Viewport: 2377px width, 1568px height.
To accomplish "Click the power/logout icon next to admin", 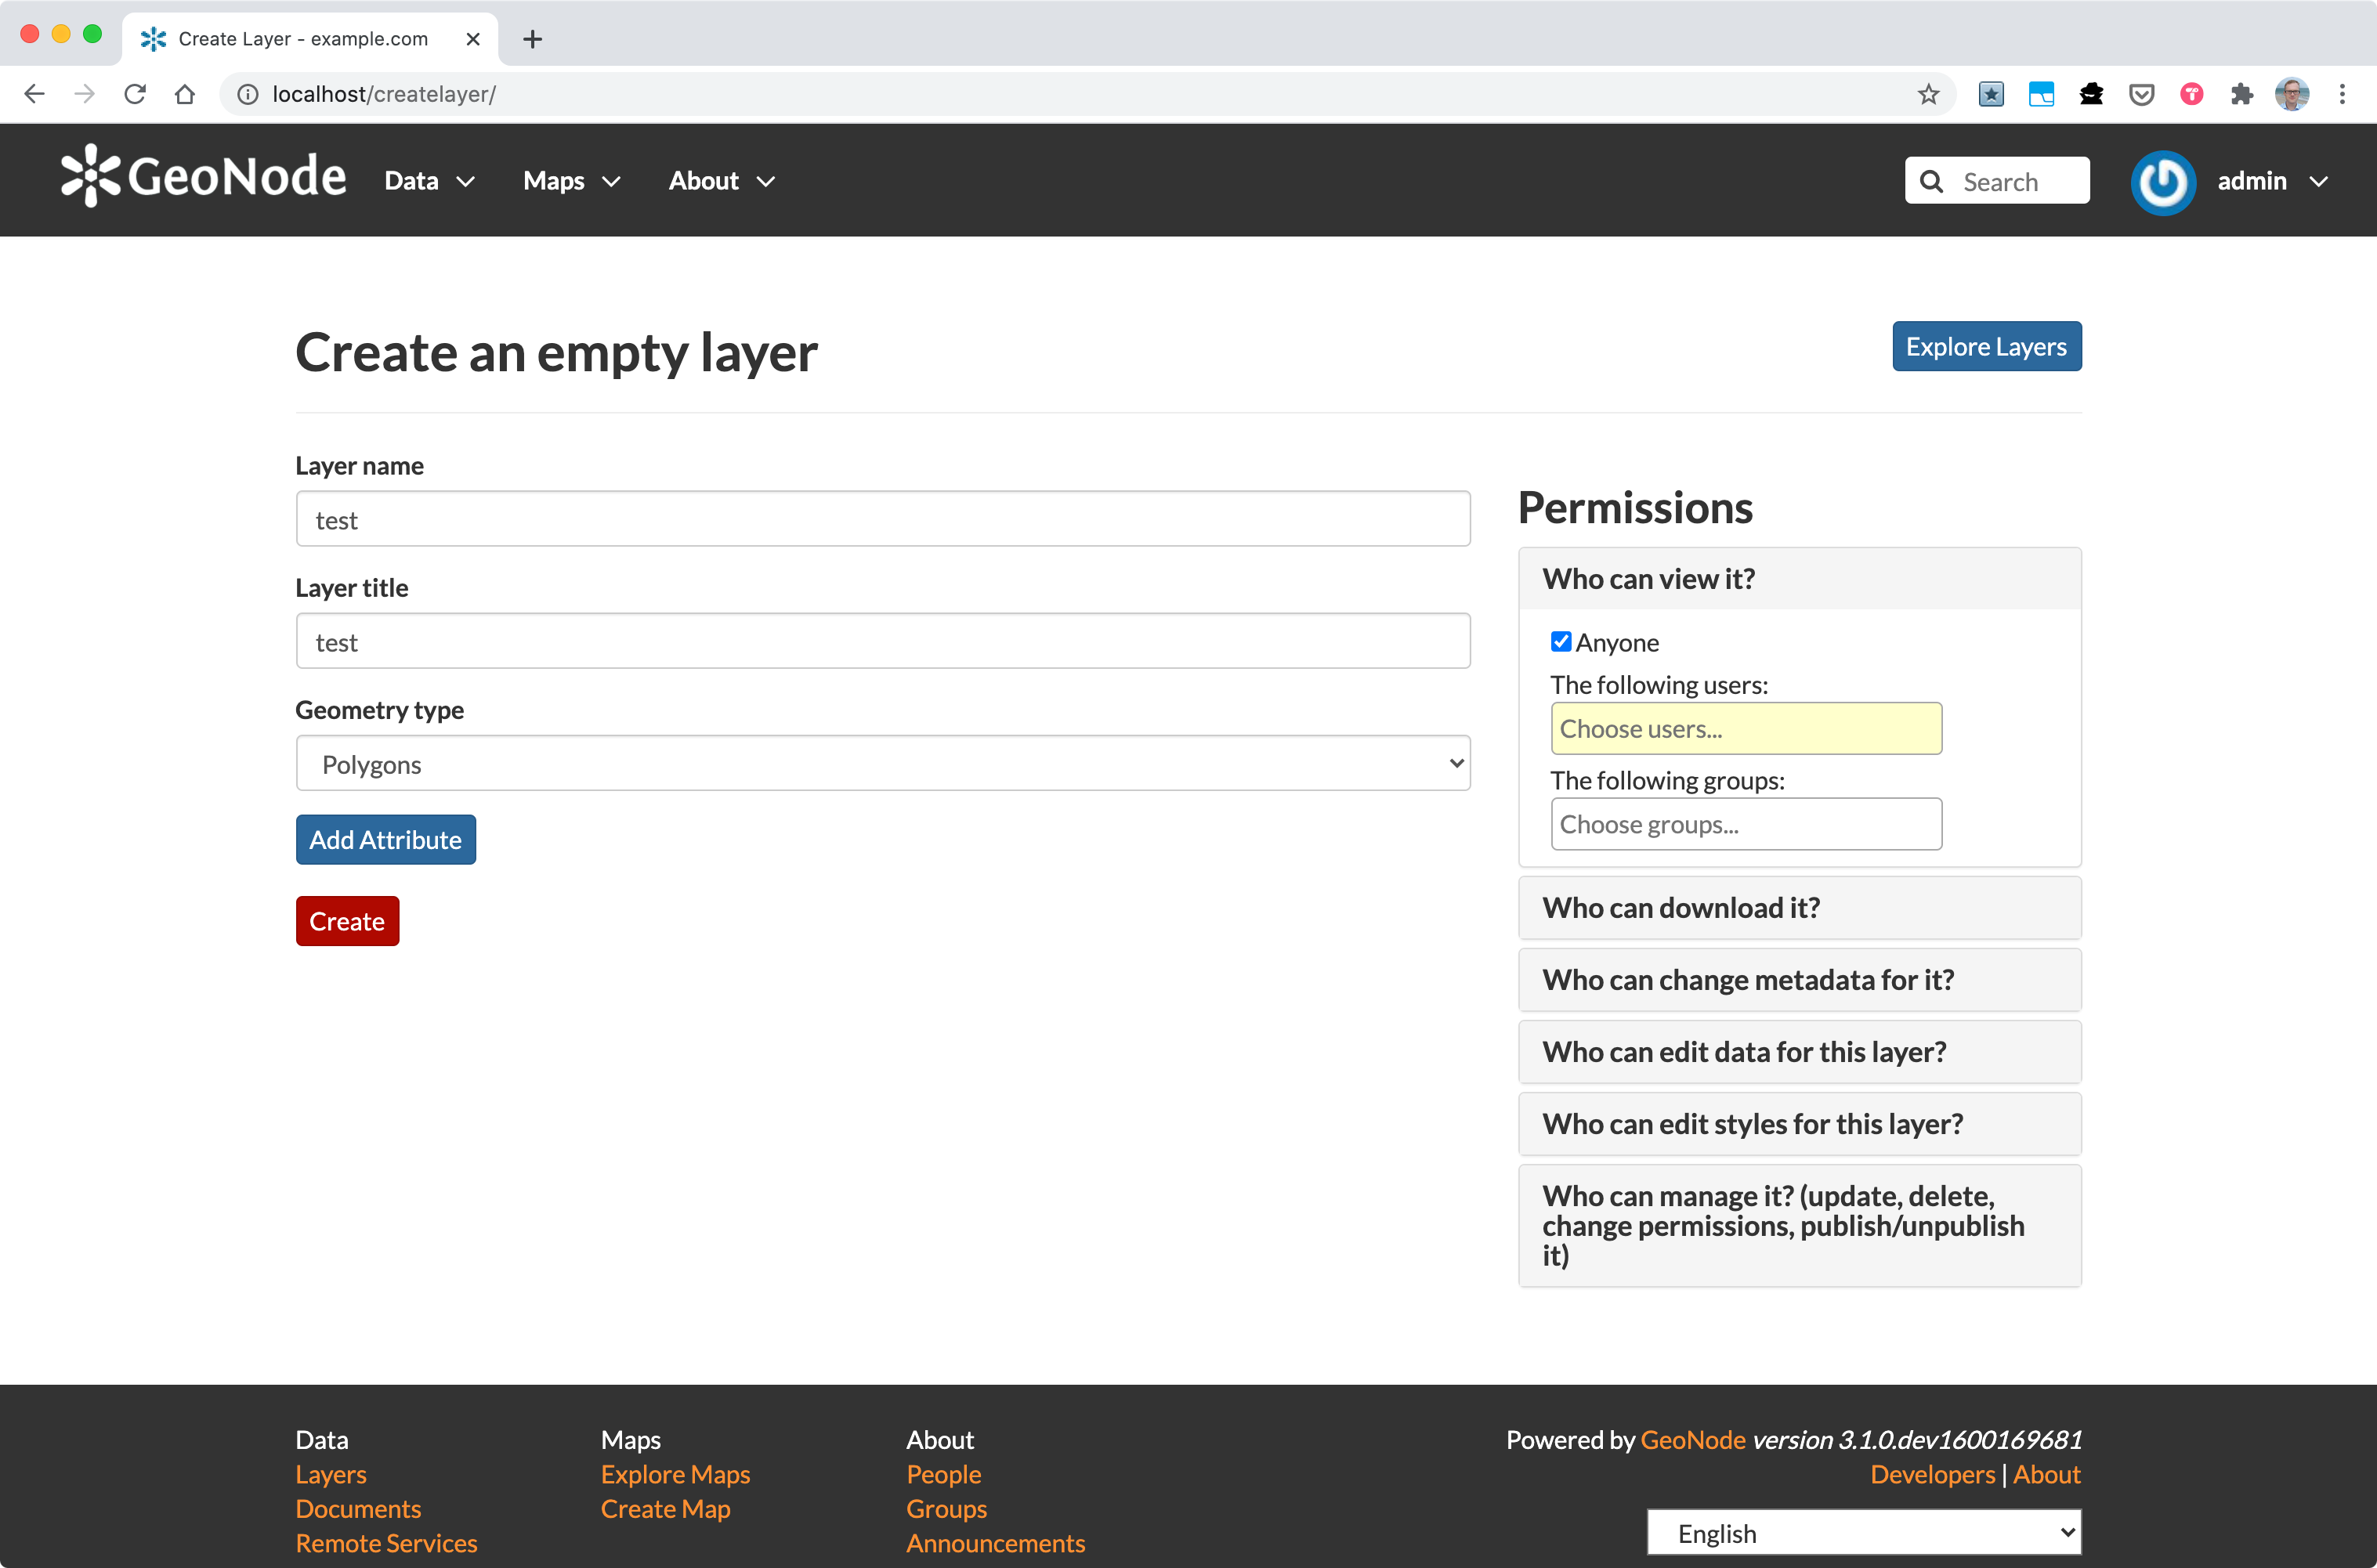I will (2163, 181).
